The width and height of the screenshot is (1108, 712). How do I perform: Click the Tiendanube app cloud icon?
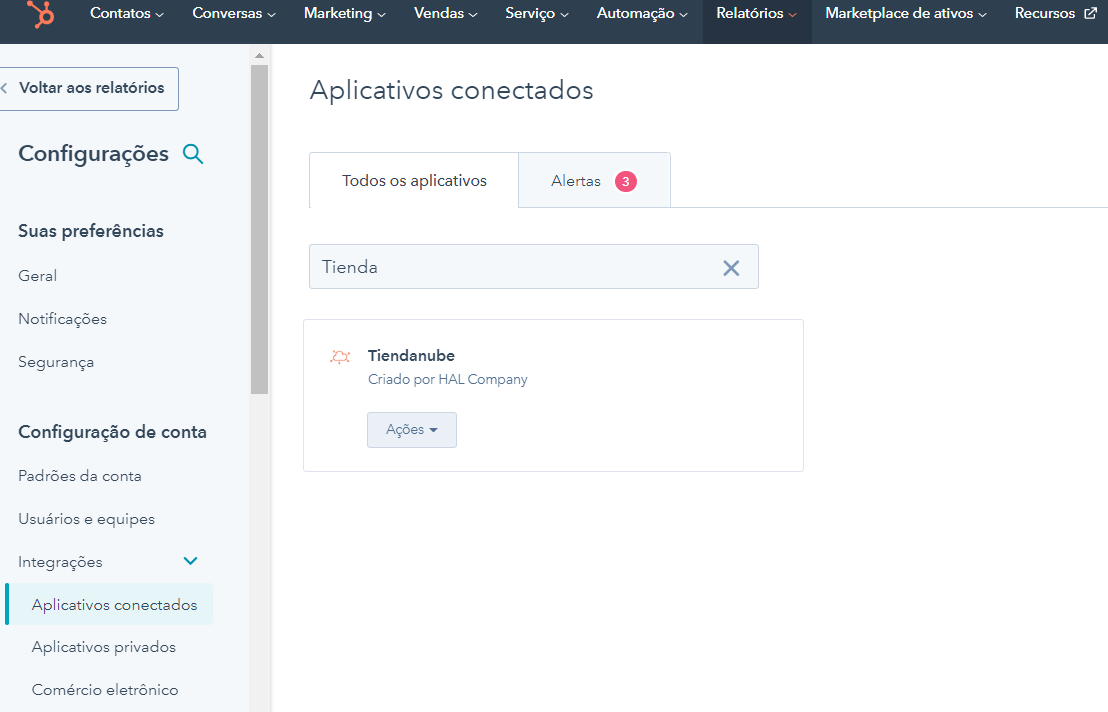(x=340, y=357)
